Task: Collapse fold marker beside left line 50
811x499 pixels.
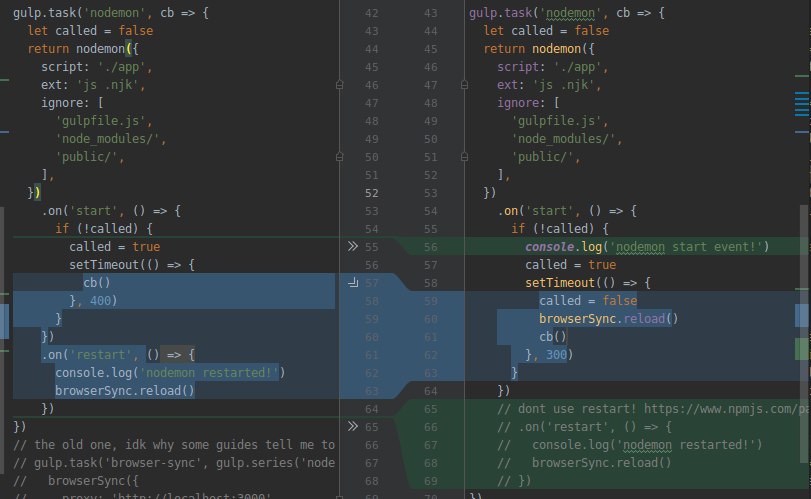Action: (x=340, y=157)
